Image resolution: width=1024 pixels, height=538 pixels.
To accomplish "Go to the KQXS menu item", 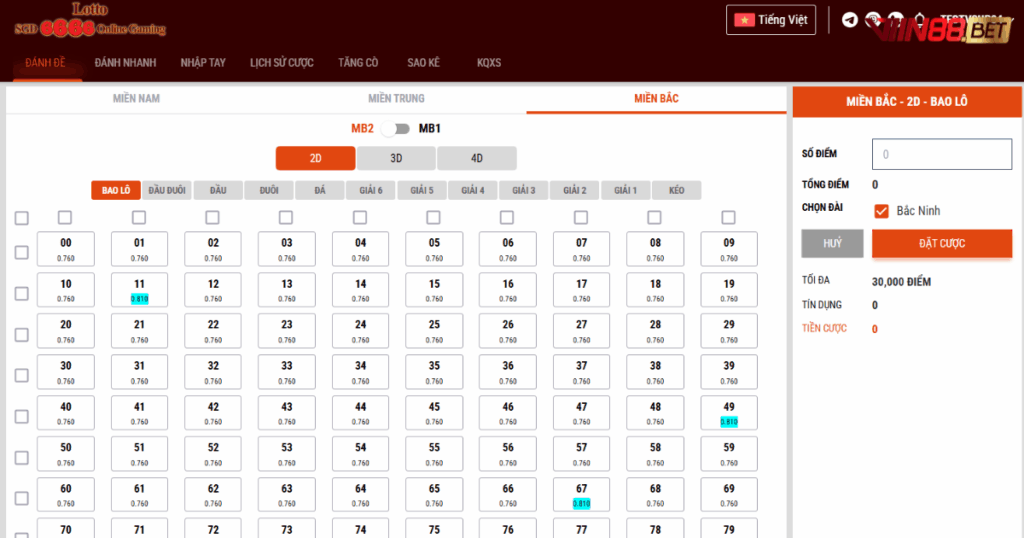I will 489,63.
